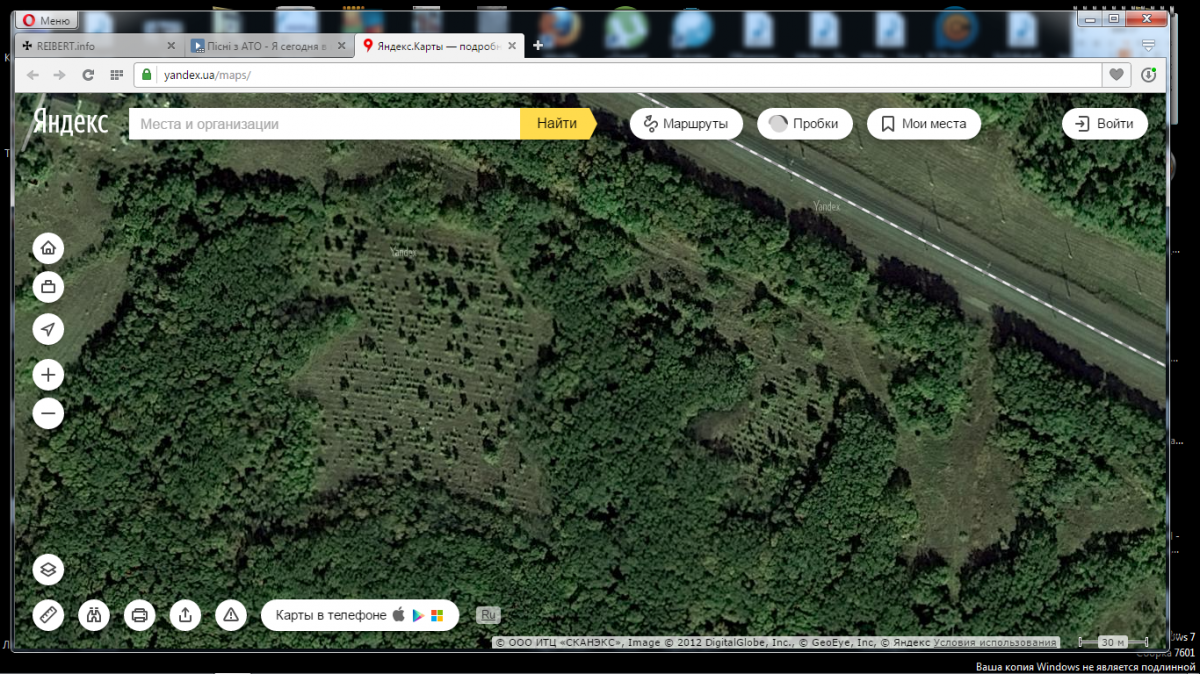
Task: Click the share map icon
Action: 185,614
